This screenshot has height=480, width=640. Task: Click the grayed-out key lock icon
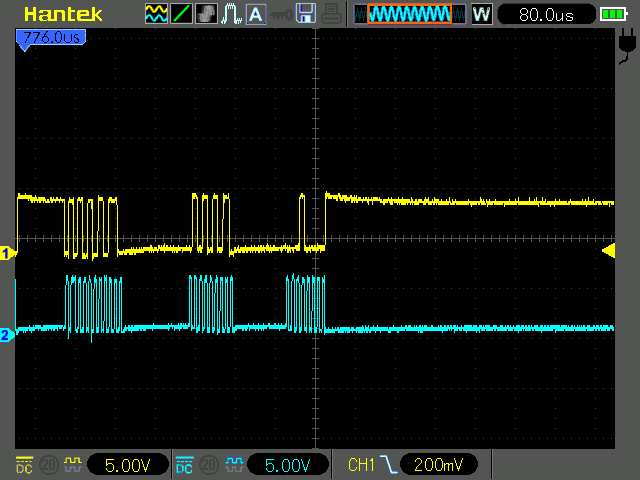point(281,15)
